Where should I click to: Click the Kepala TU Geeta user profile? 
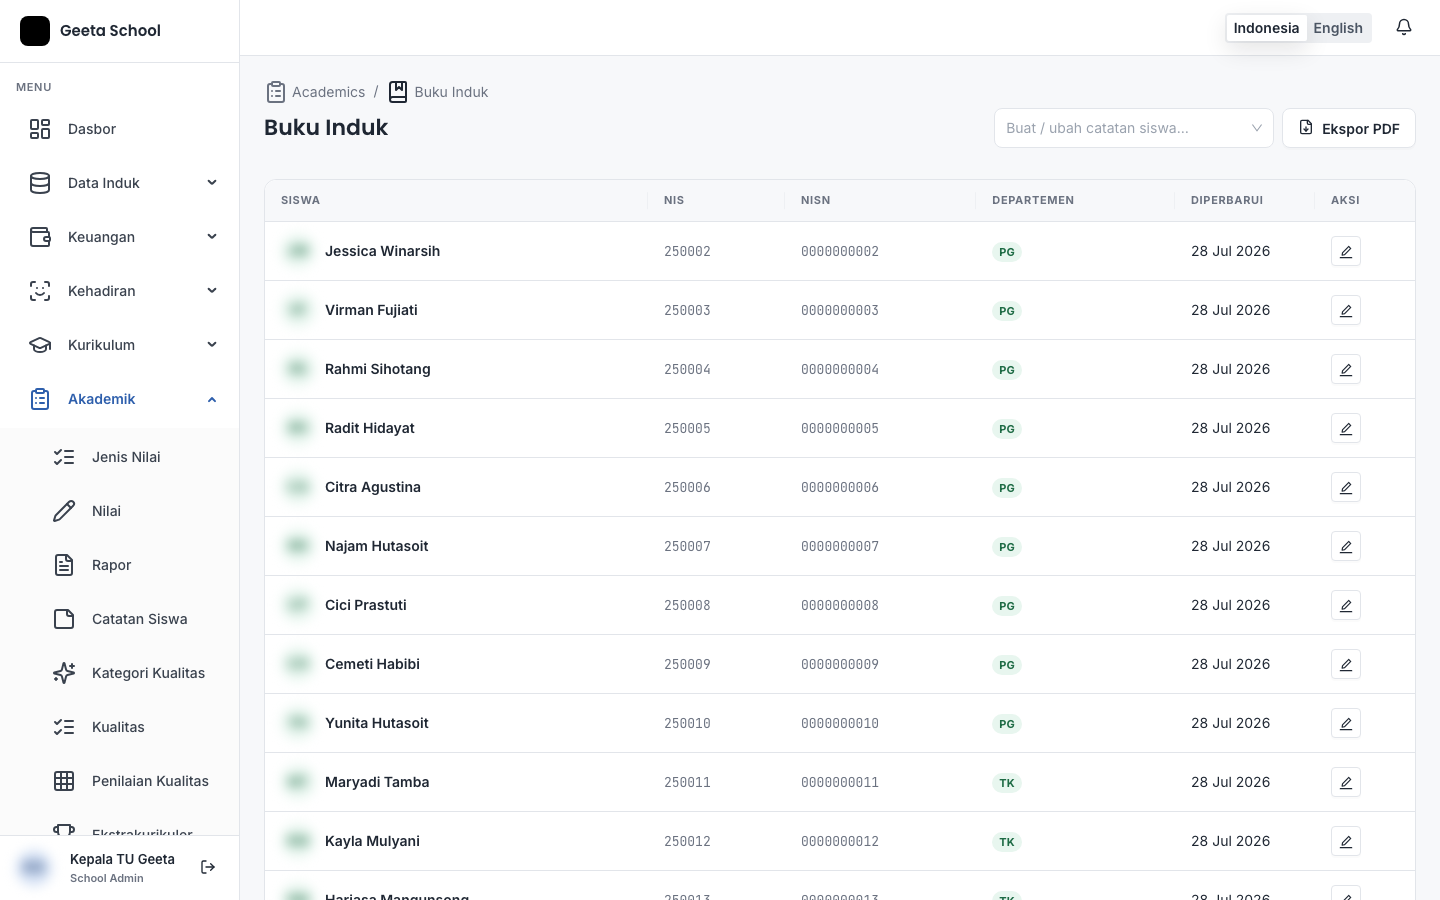point(98,867)
